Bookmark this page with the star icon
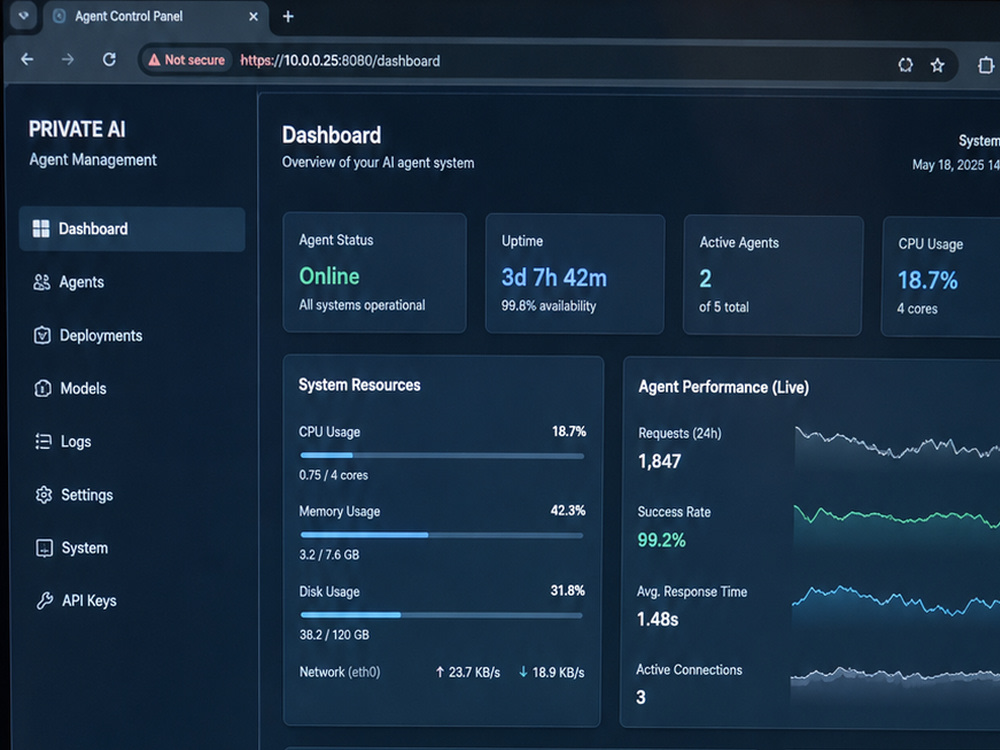Viewport: 1000px width, 750px height. (937, 65)
